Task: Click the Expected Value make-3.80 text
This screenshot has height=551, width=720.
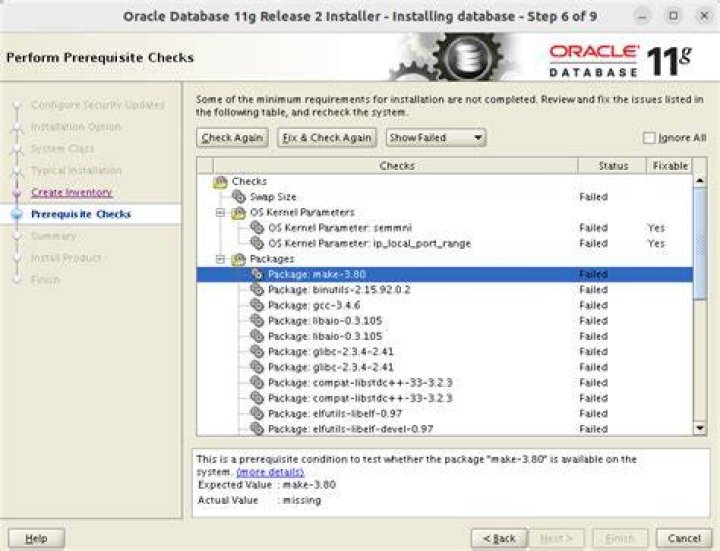Action: point(309,485)
